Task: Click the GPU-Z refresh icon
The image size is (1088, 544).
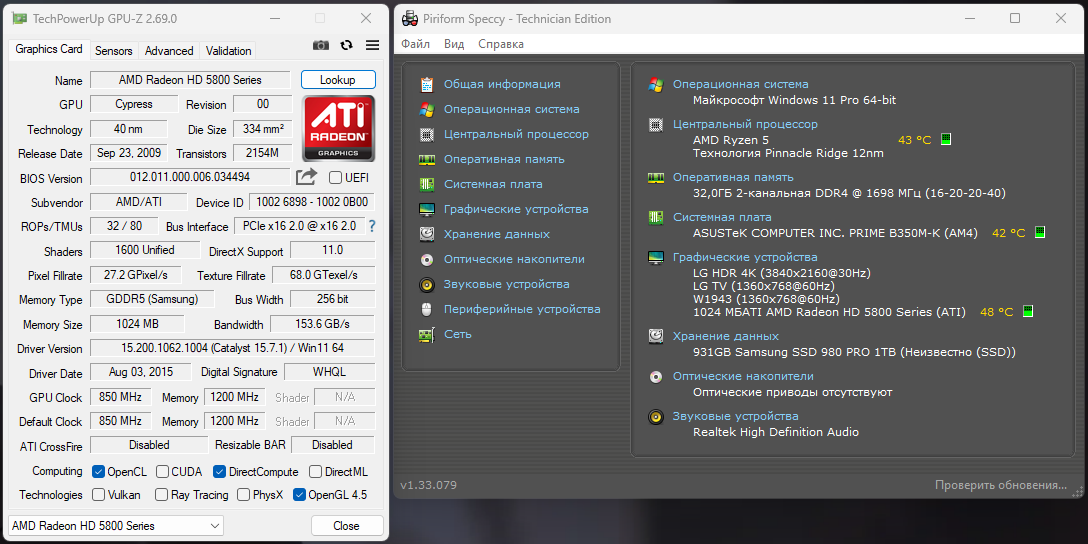Action: [x=347, y=45]
